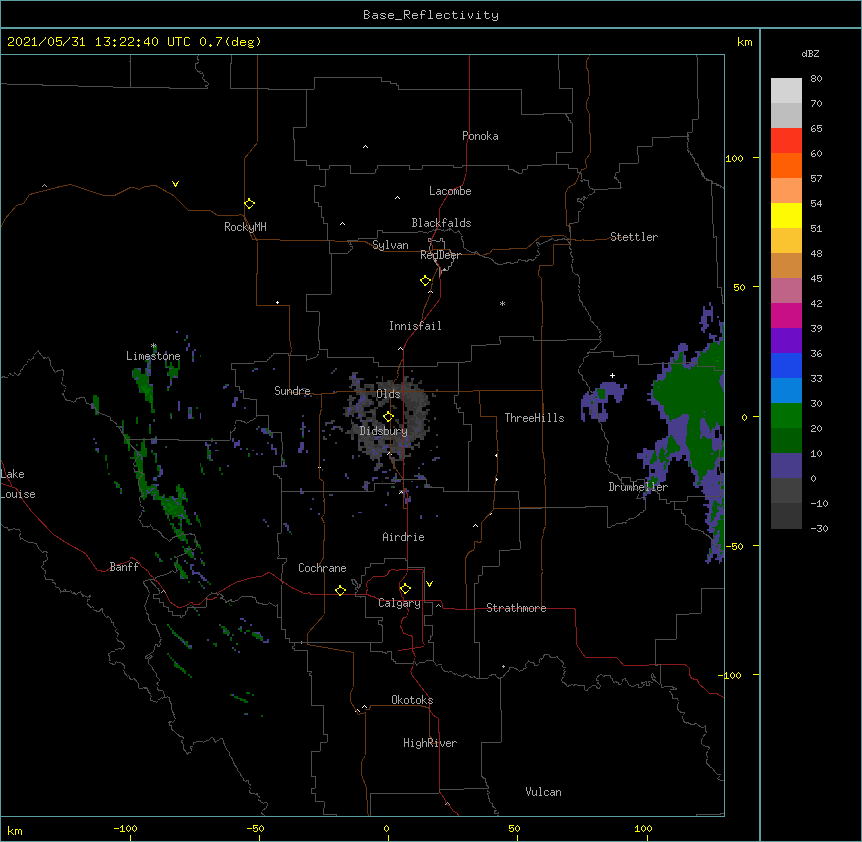Viewport: 862px width, 842px height.
Task: Click the asterisk marker east of Innisfail
Action: point(502,303)
